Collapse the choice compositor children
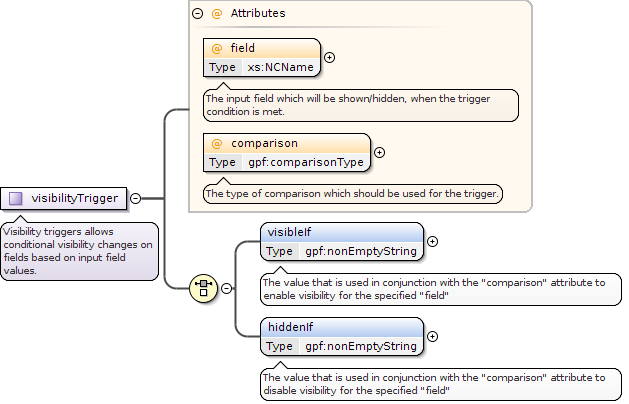The image size is (629, 404). (x=227, y=288)
